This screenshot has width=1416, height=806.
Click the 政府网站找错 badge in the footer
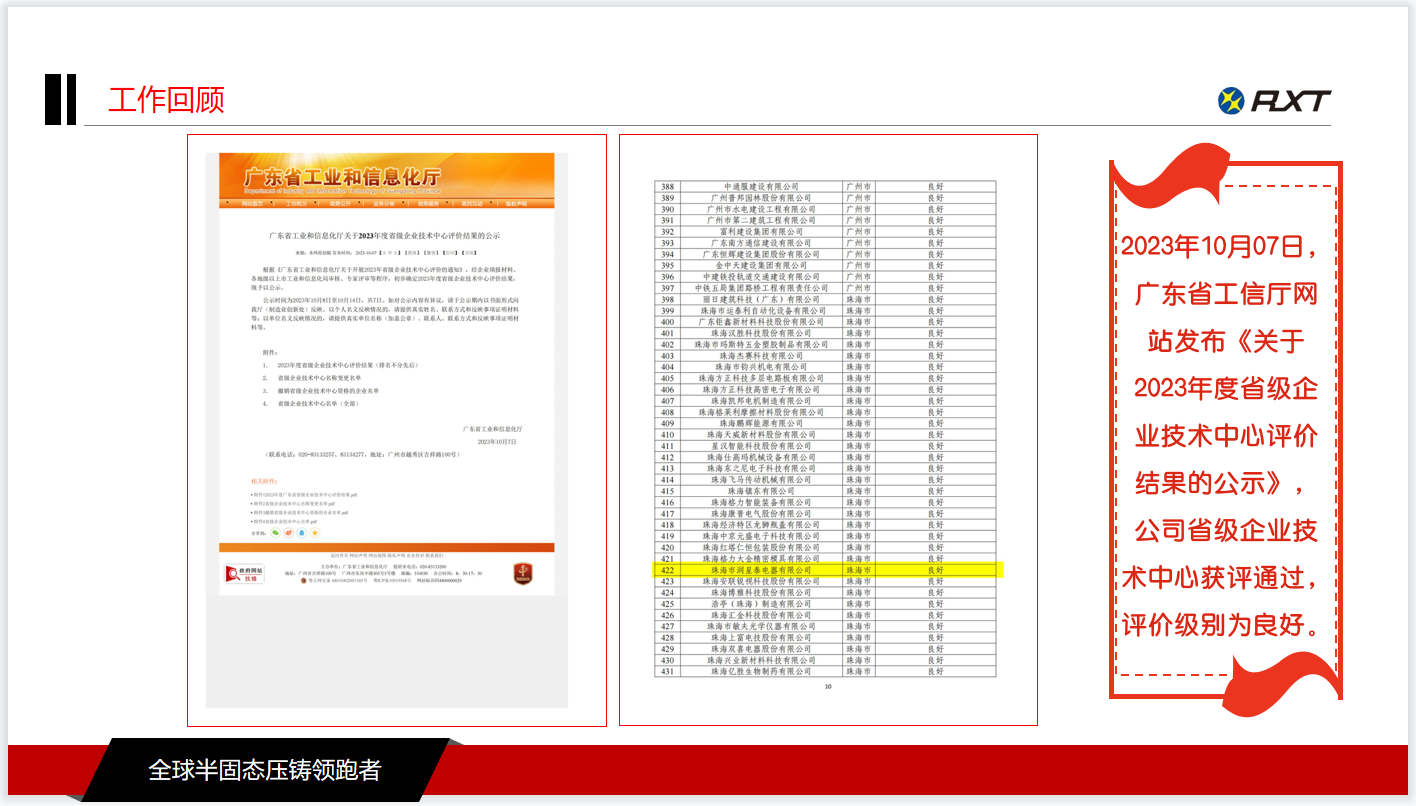click(244, 573)
